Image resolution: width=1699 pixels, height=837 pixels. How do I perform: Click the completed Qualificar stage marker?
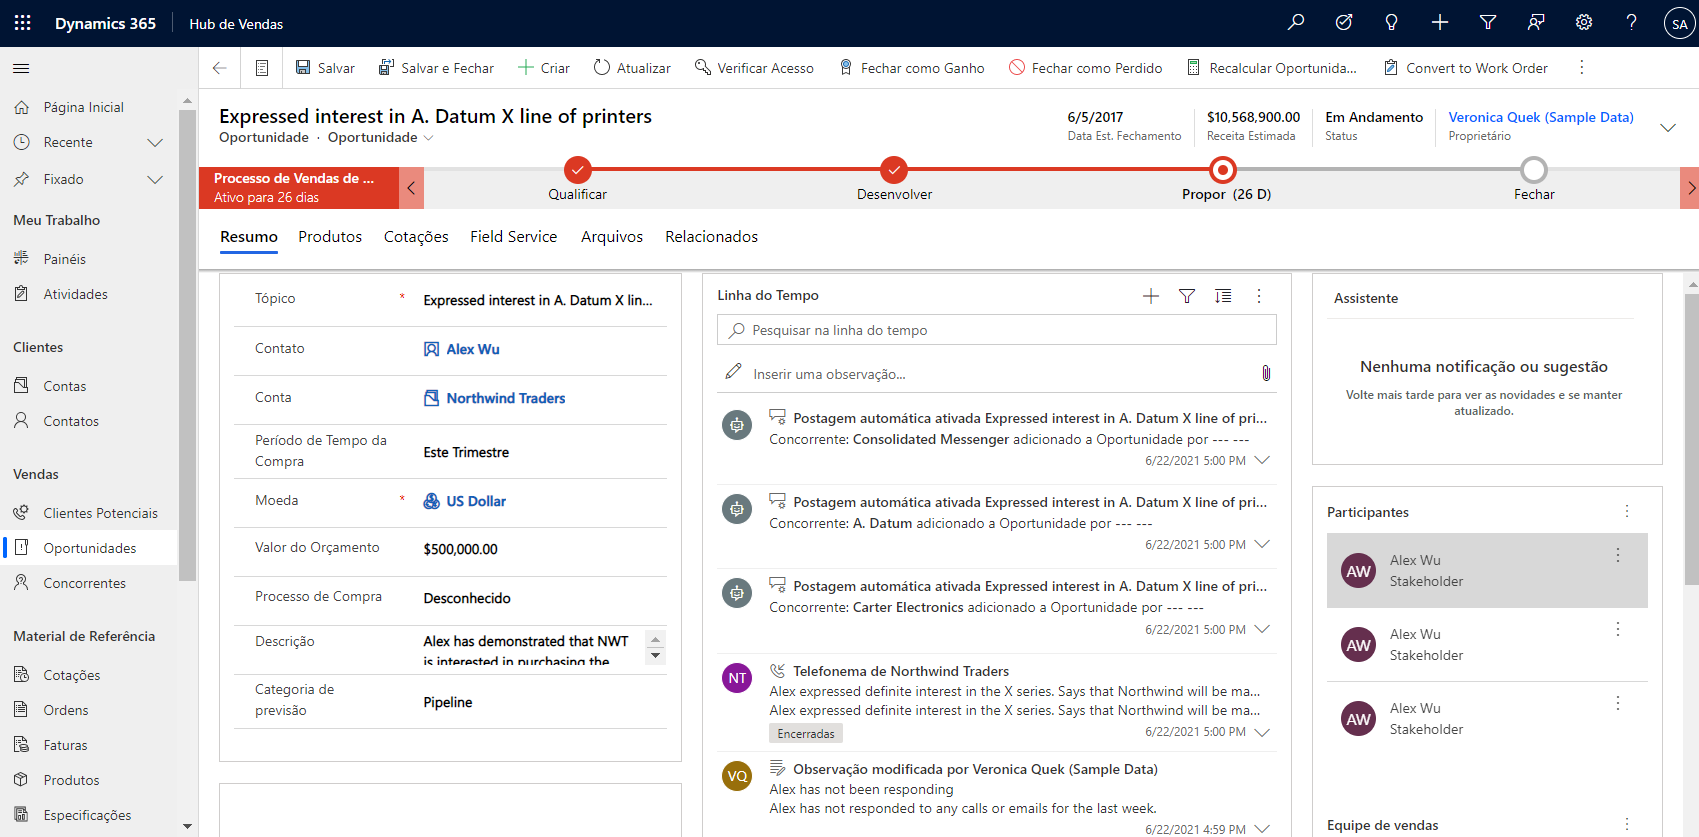click(577, 170)
